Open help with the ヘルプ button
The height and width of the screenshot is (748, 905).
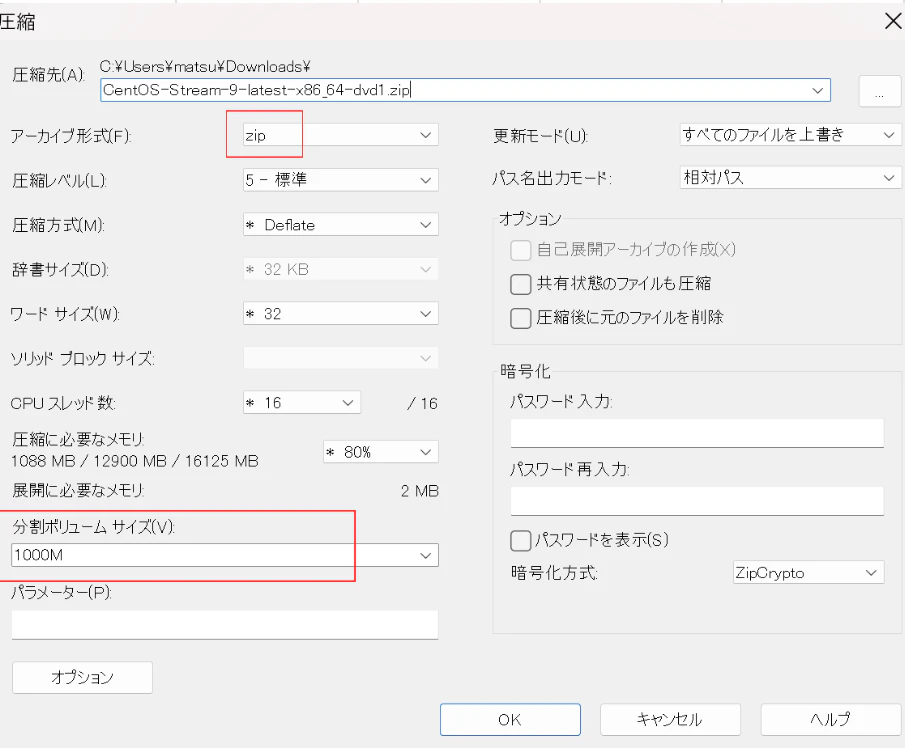pyautogui.click(x=831, y=719)
